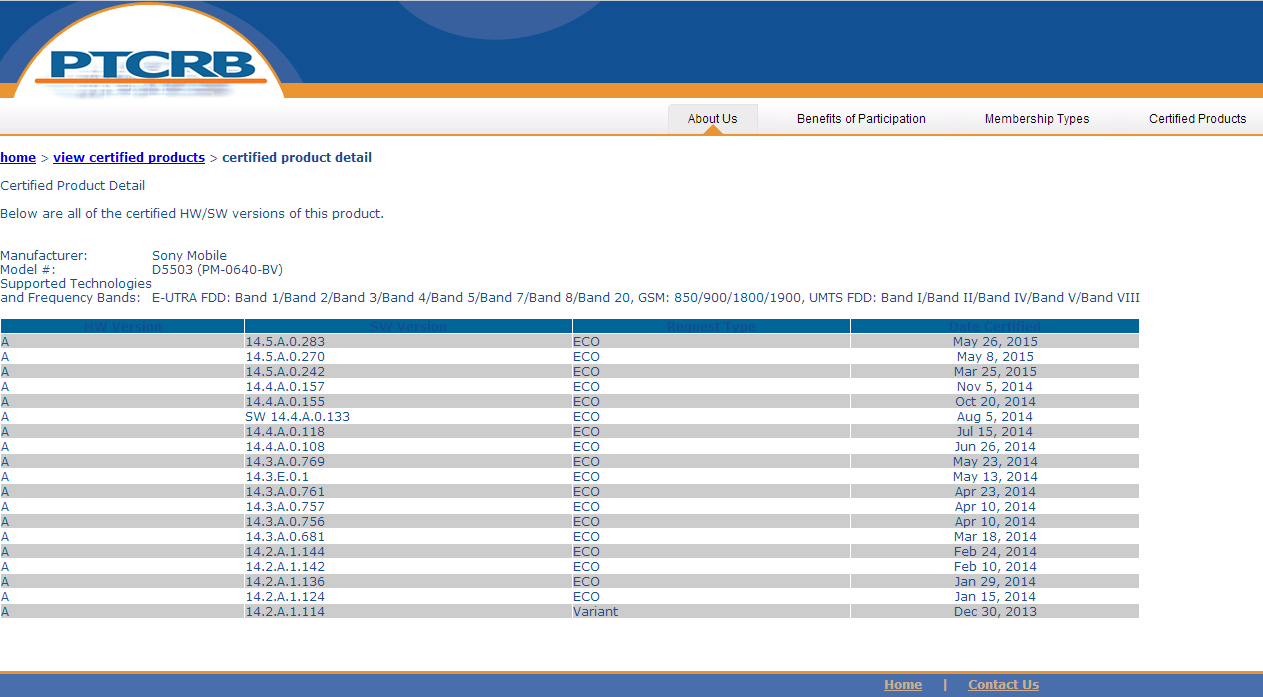This screenshot has width=1263, height=697.
Task: Click the Aug 5, 2014 date cell
Action: click(995, 417)
